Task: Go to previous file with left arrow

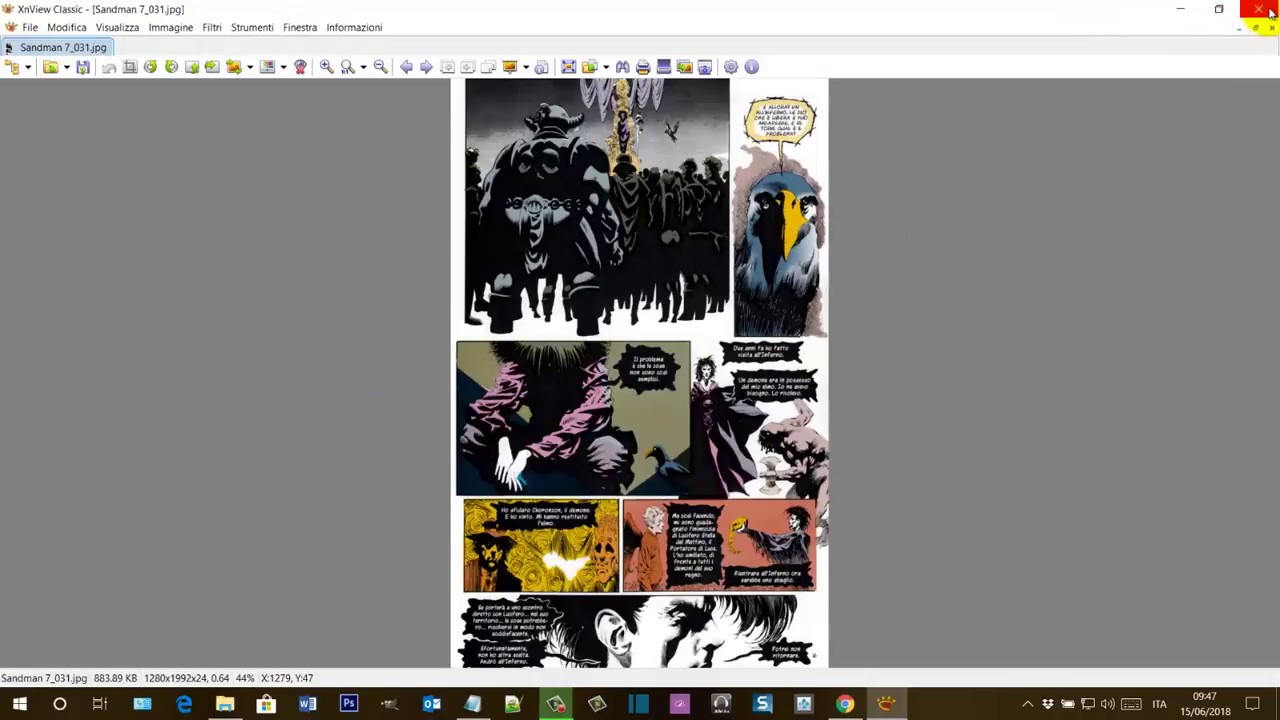Action: click(406, 67)
